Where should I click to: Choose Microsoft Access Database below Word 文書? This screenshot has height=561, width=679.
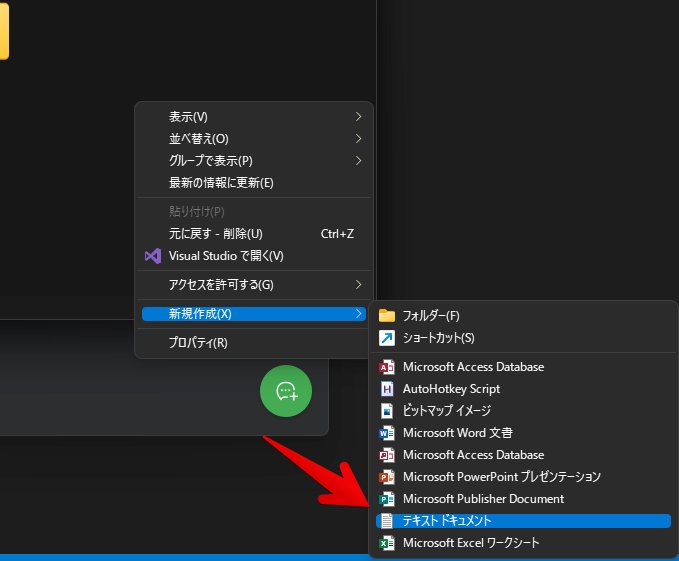pos(523,455)
